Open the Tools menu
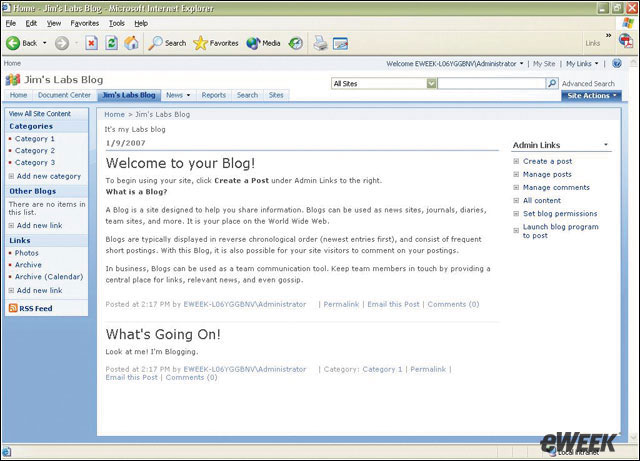 tap(117, 23)
